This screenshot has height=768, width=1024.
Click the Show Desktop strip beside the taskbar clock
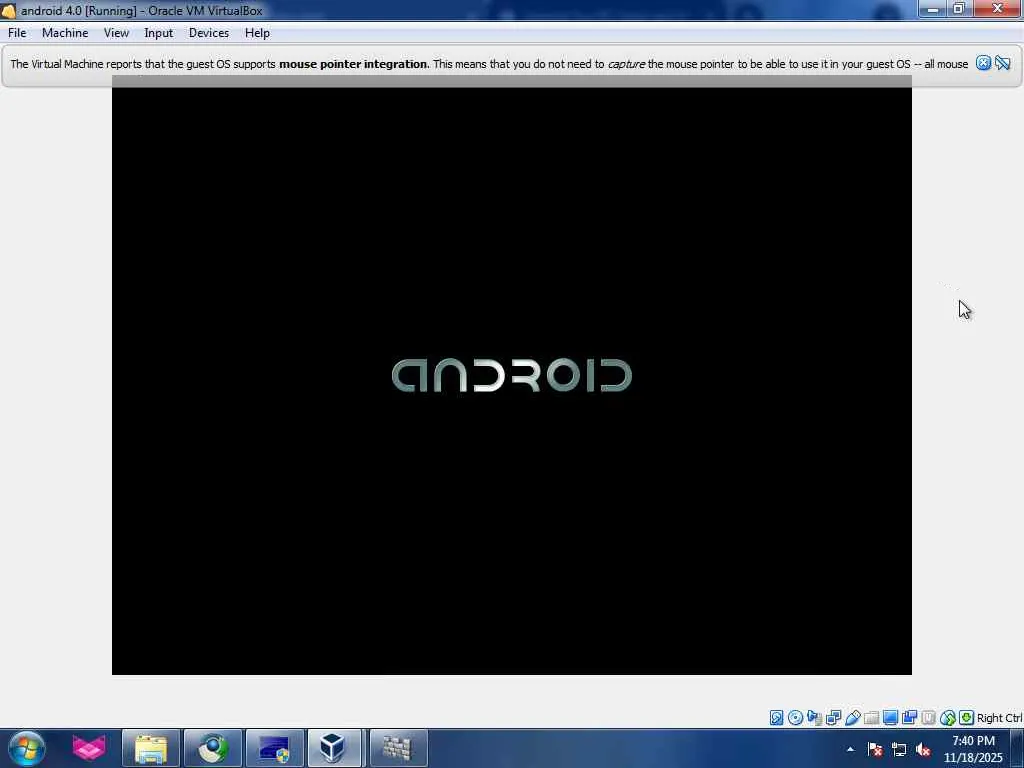coord(1017,748)
